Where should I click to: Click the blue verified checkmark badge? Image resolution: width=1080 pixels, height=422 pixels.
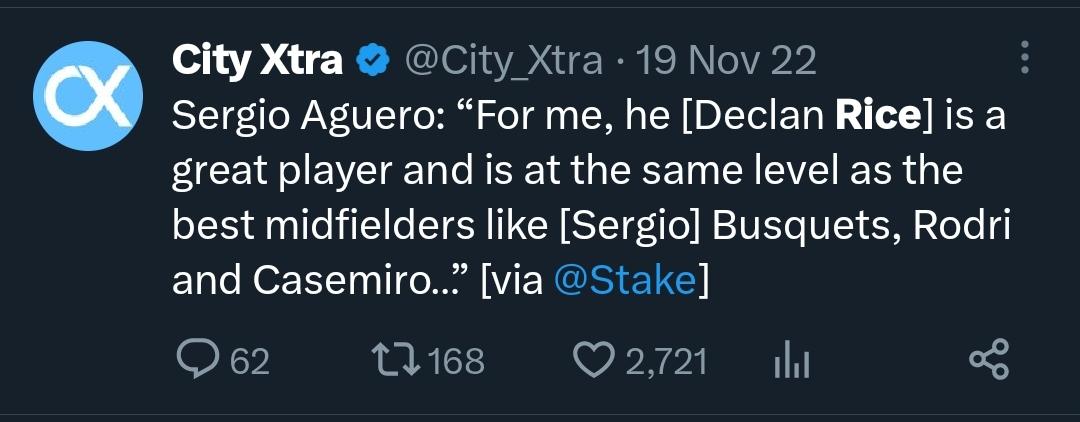coord(373,62)
